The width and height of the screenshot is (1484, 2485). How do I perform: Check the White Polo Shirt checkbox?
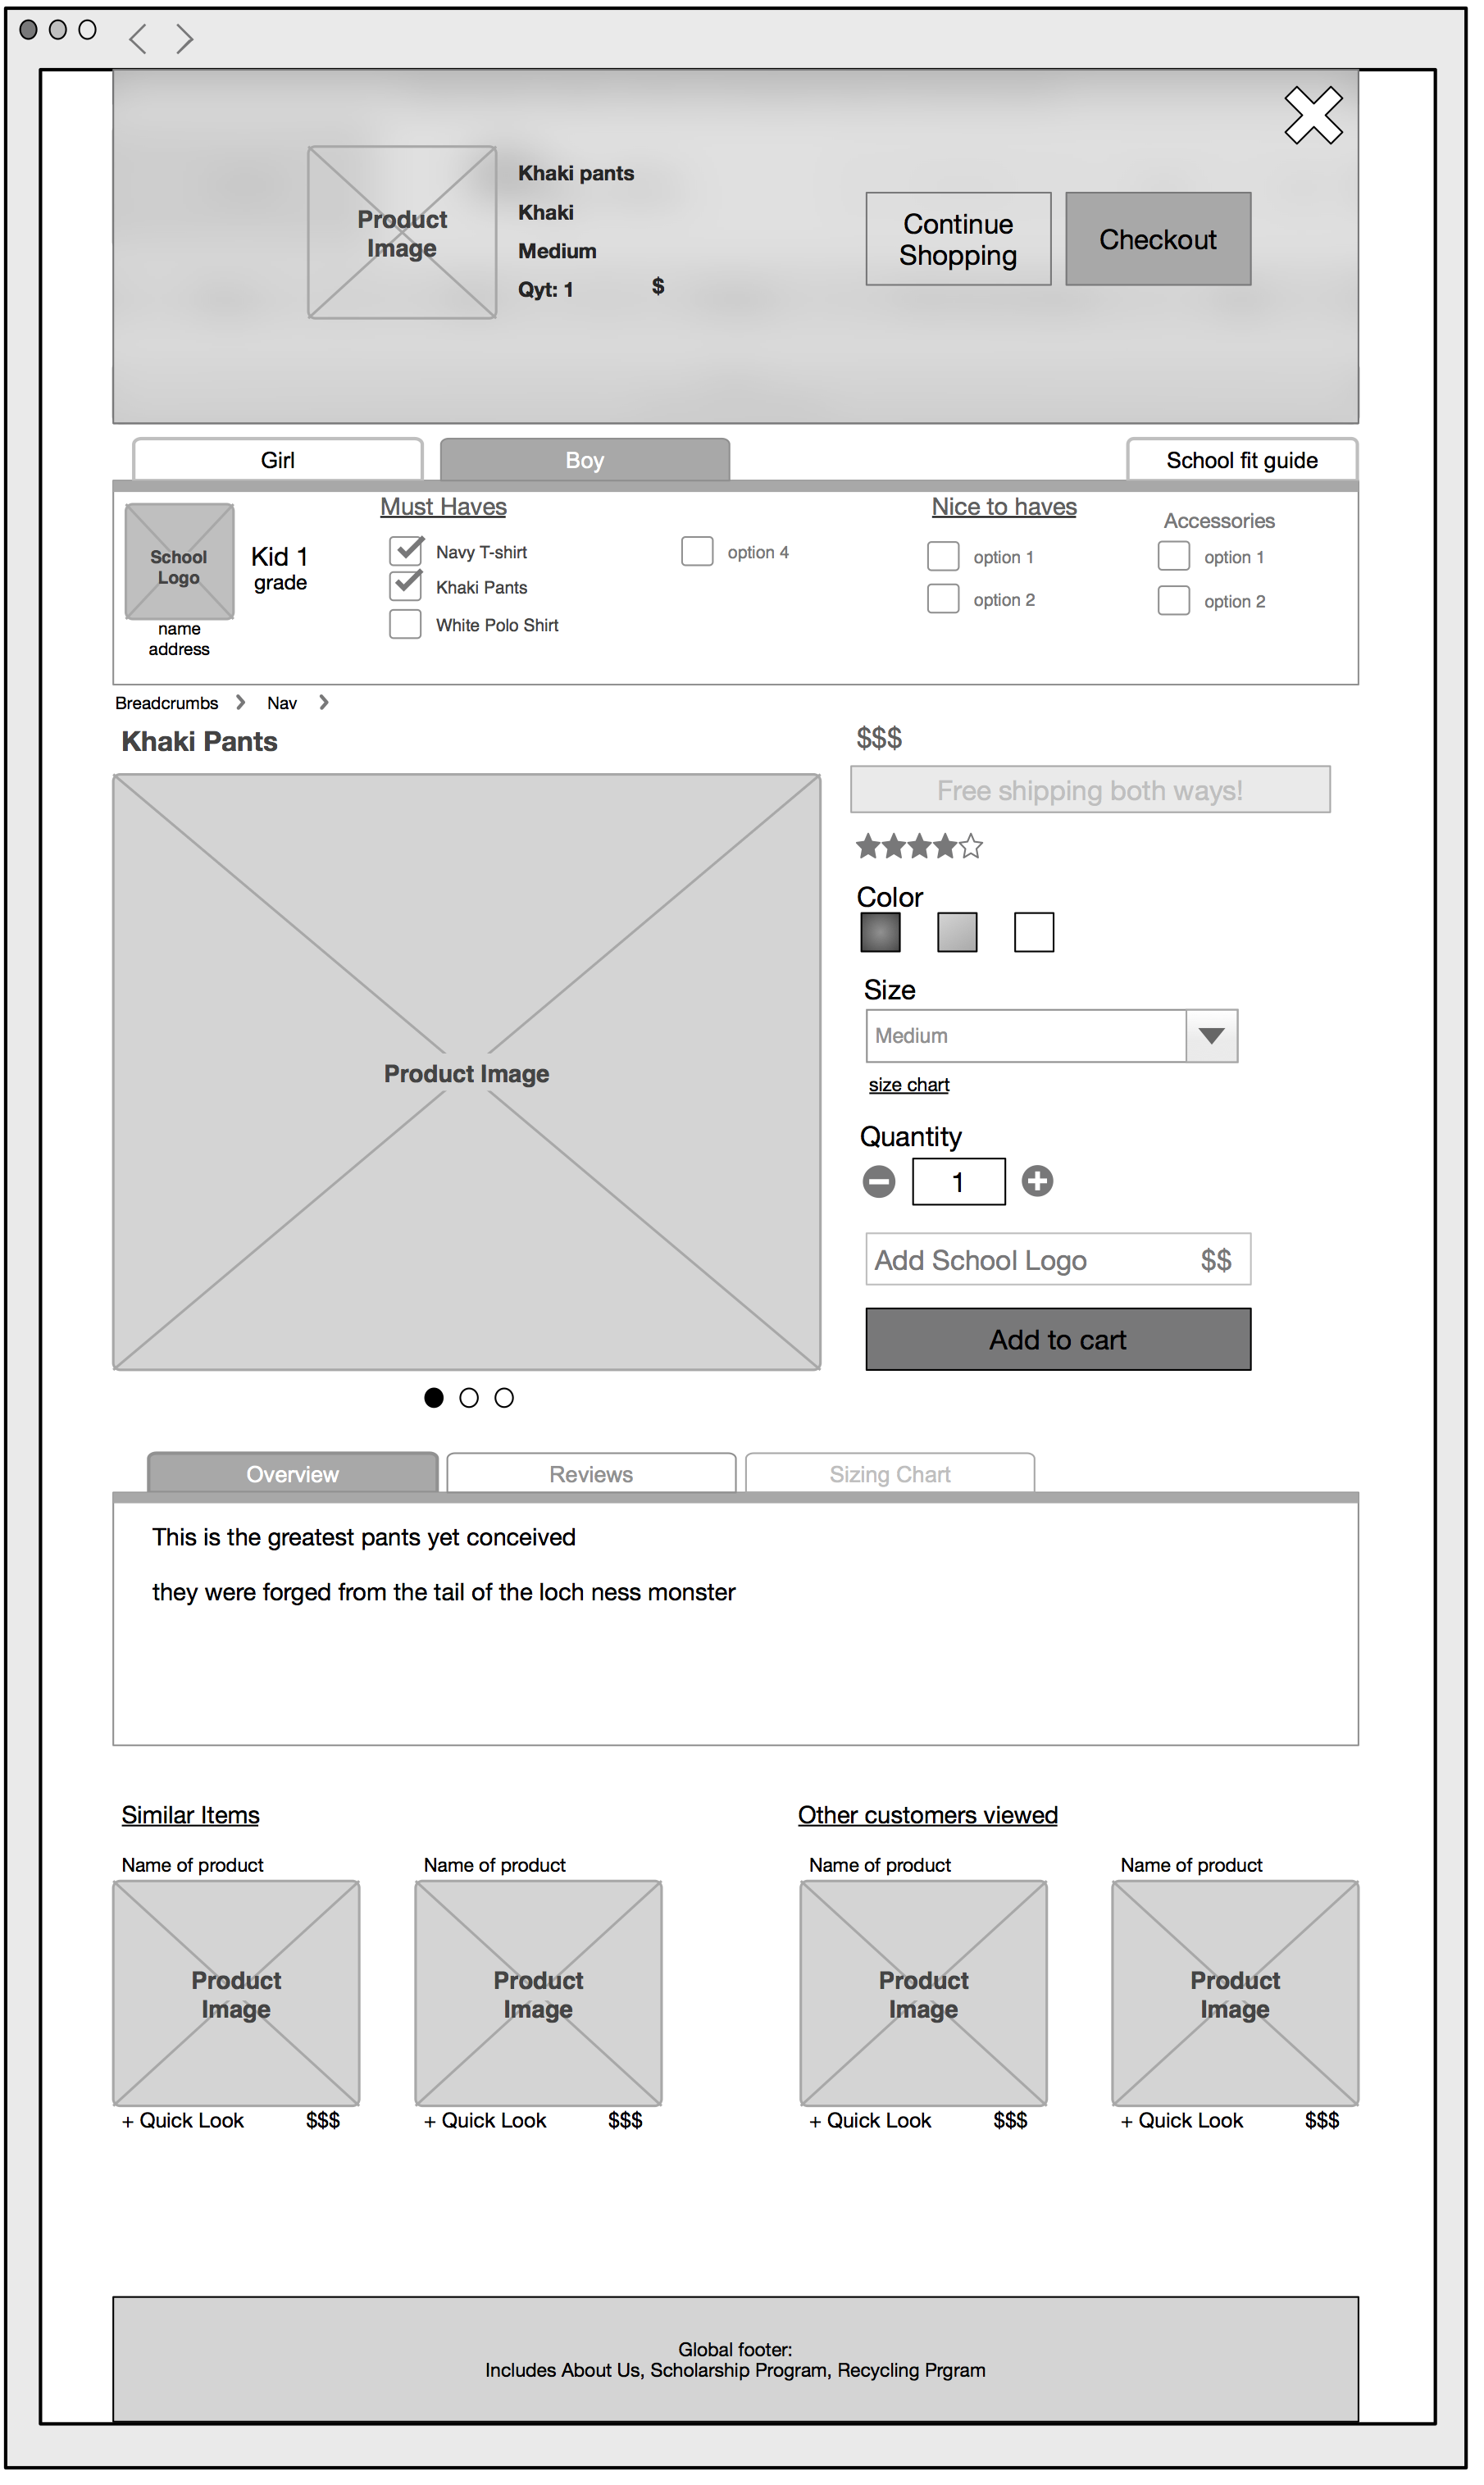406,623
